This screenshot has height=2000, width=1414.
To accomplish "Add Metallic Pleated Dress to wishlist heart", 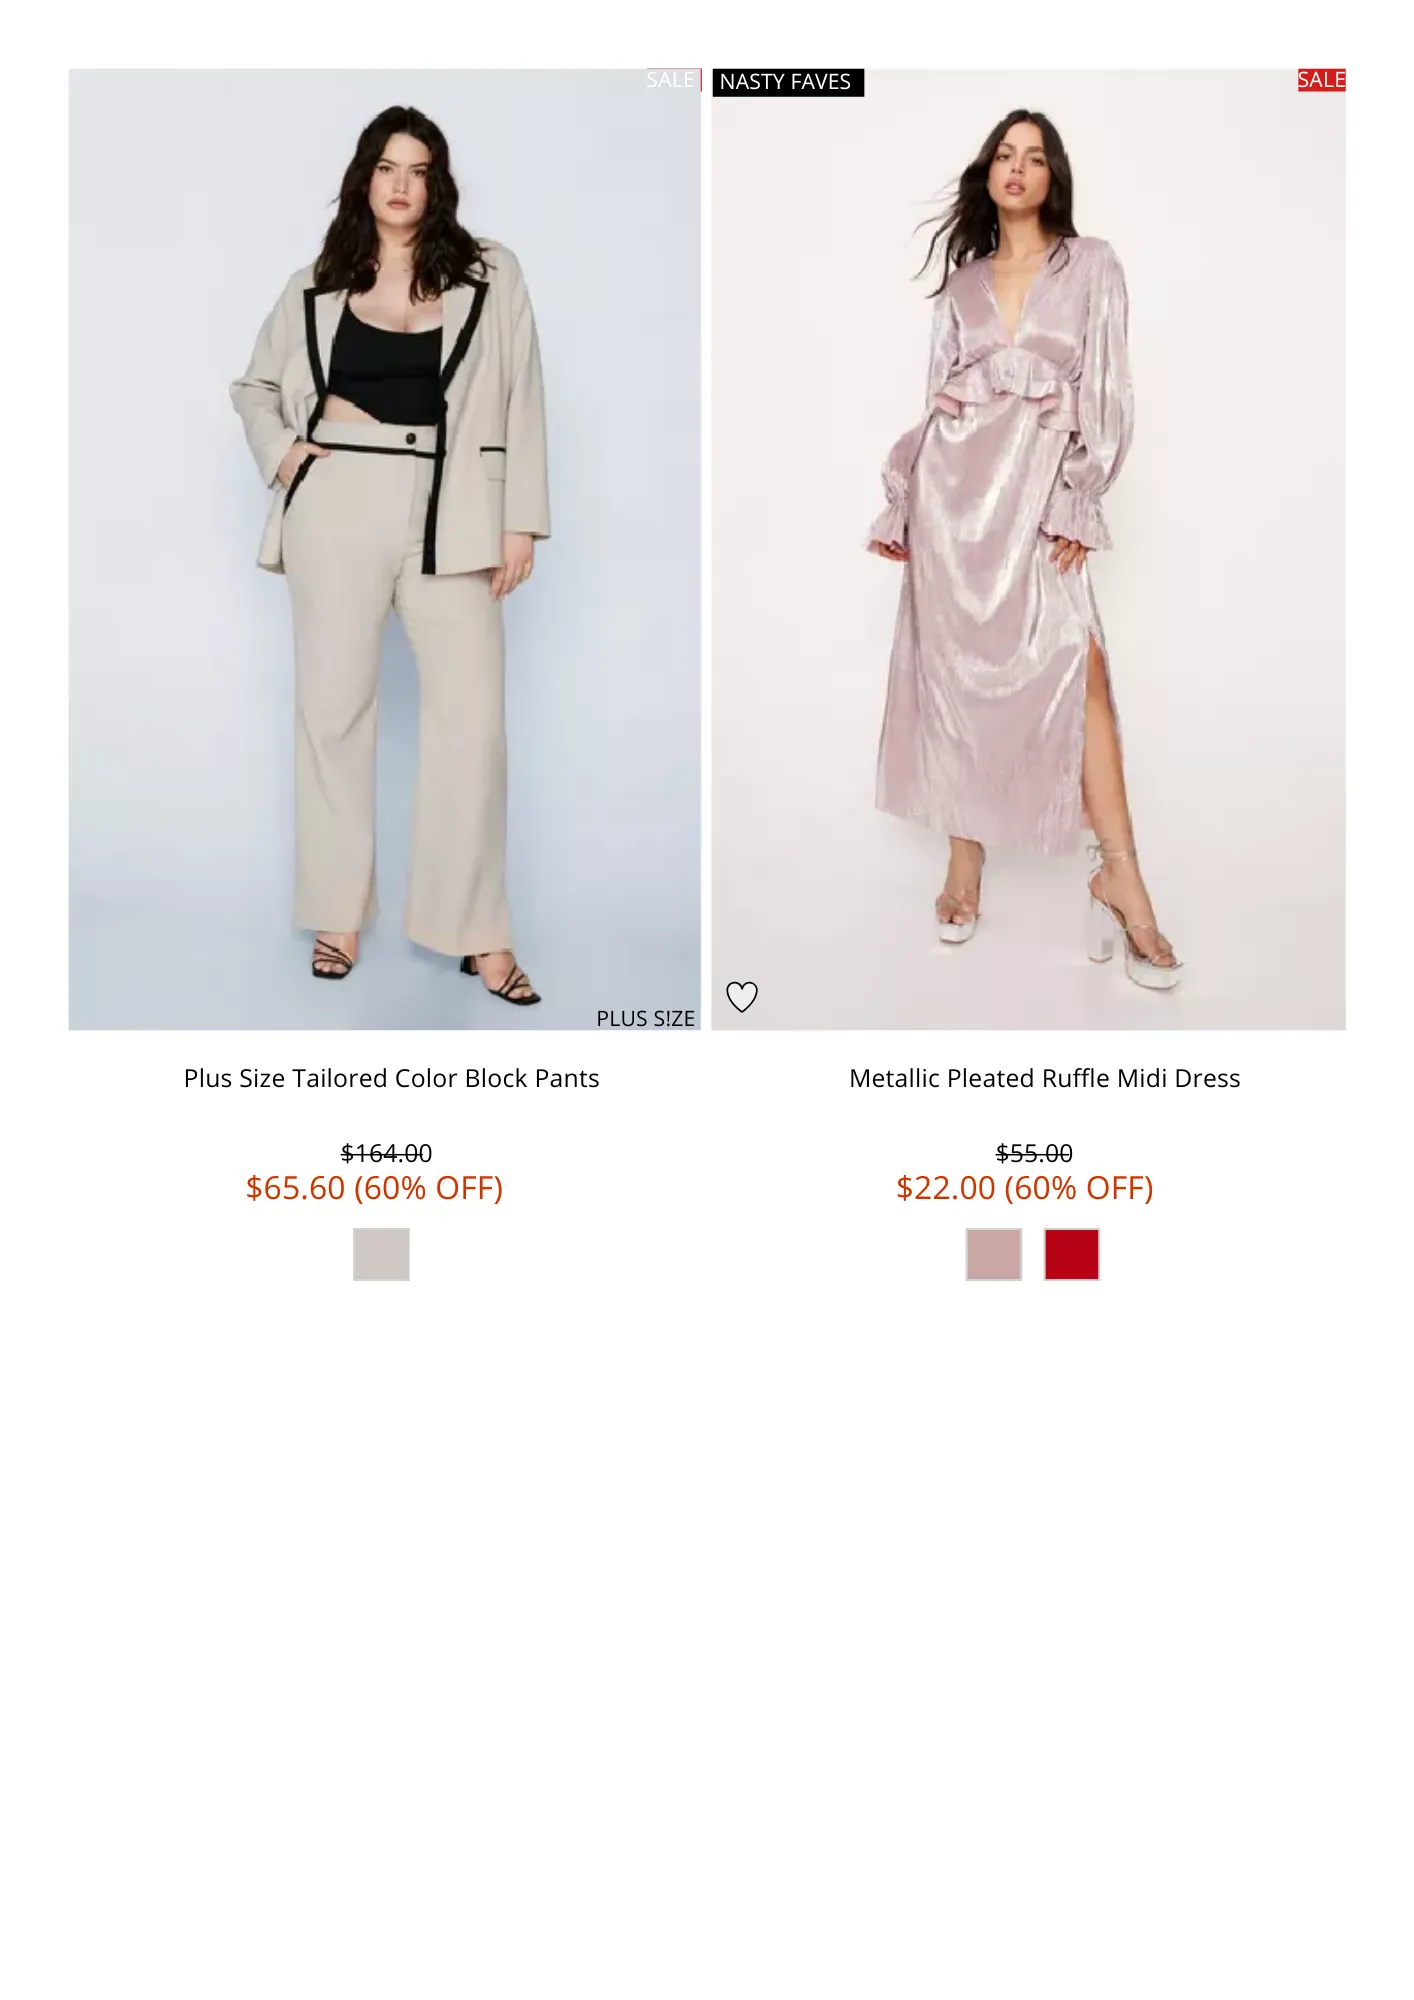I will coord(741,996).
